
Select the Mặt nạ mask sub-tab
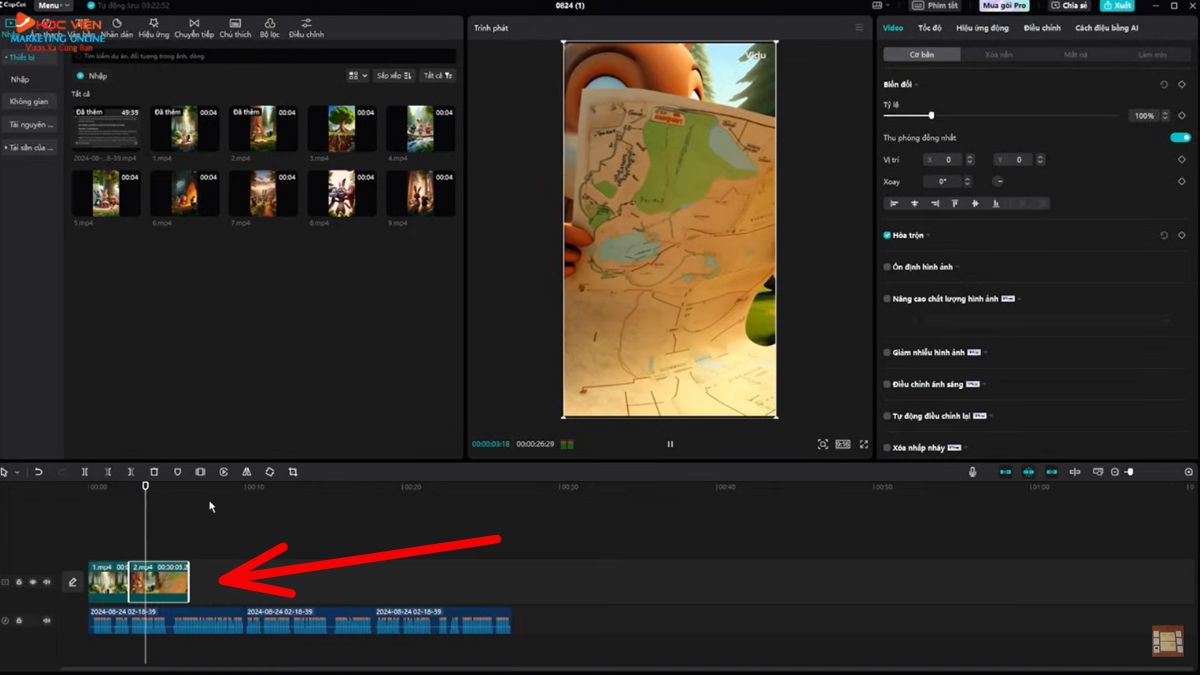(1076, 54)
